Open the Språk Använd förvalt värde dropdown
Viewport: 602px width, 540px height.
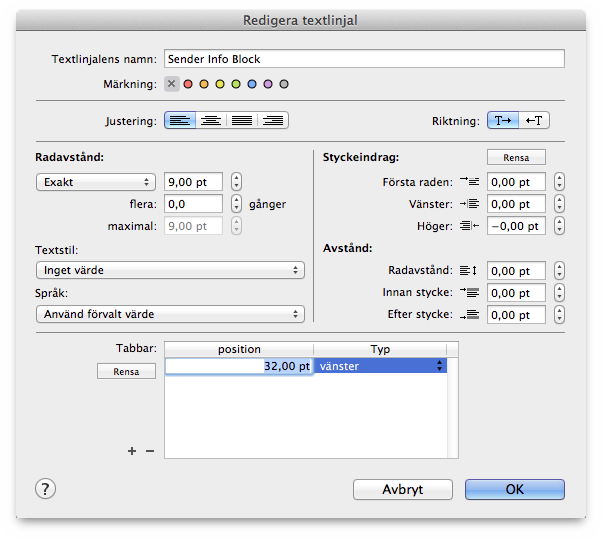coord(170,314)
